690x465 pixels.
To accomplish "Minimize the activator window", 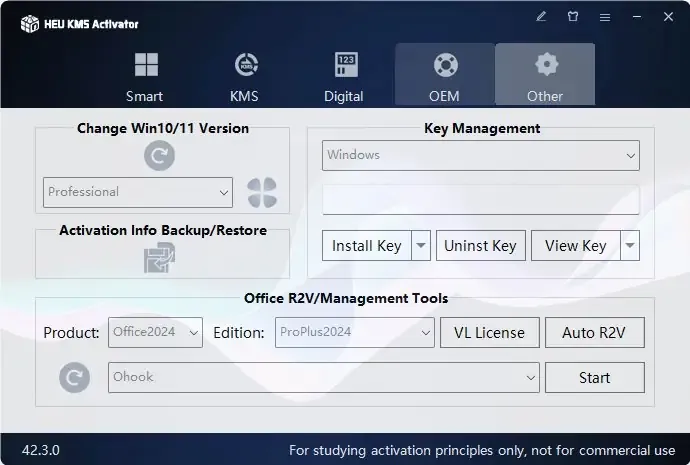I will (636, 17).
